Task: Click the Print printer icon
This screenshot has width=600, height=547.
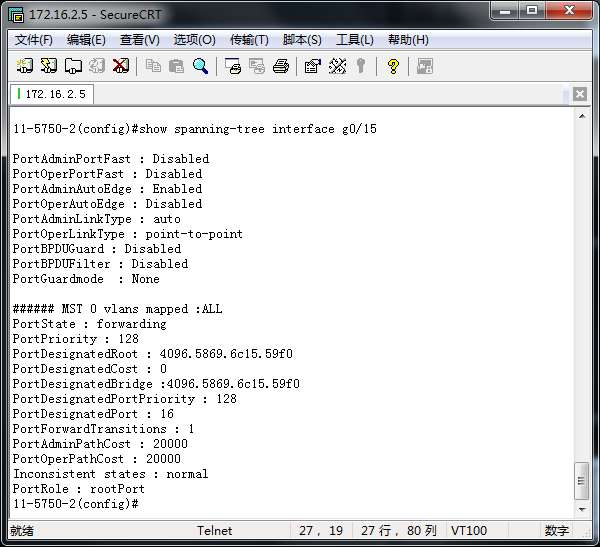Action: pos(281,66)
